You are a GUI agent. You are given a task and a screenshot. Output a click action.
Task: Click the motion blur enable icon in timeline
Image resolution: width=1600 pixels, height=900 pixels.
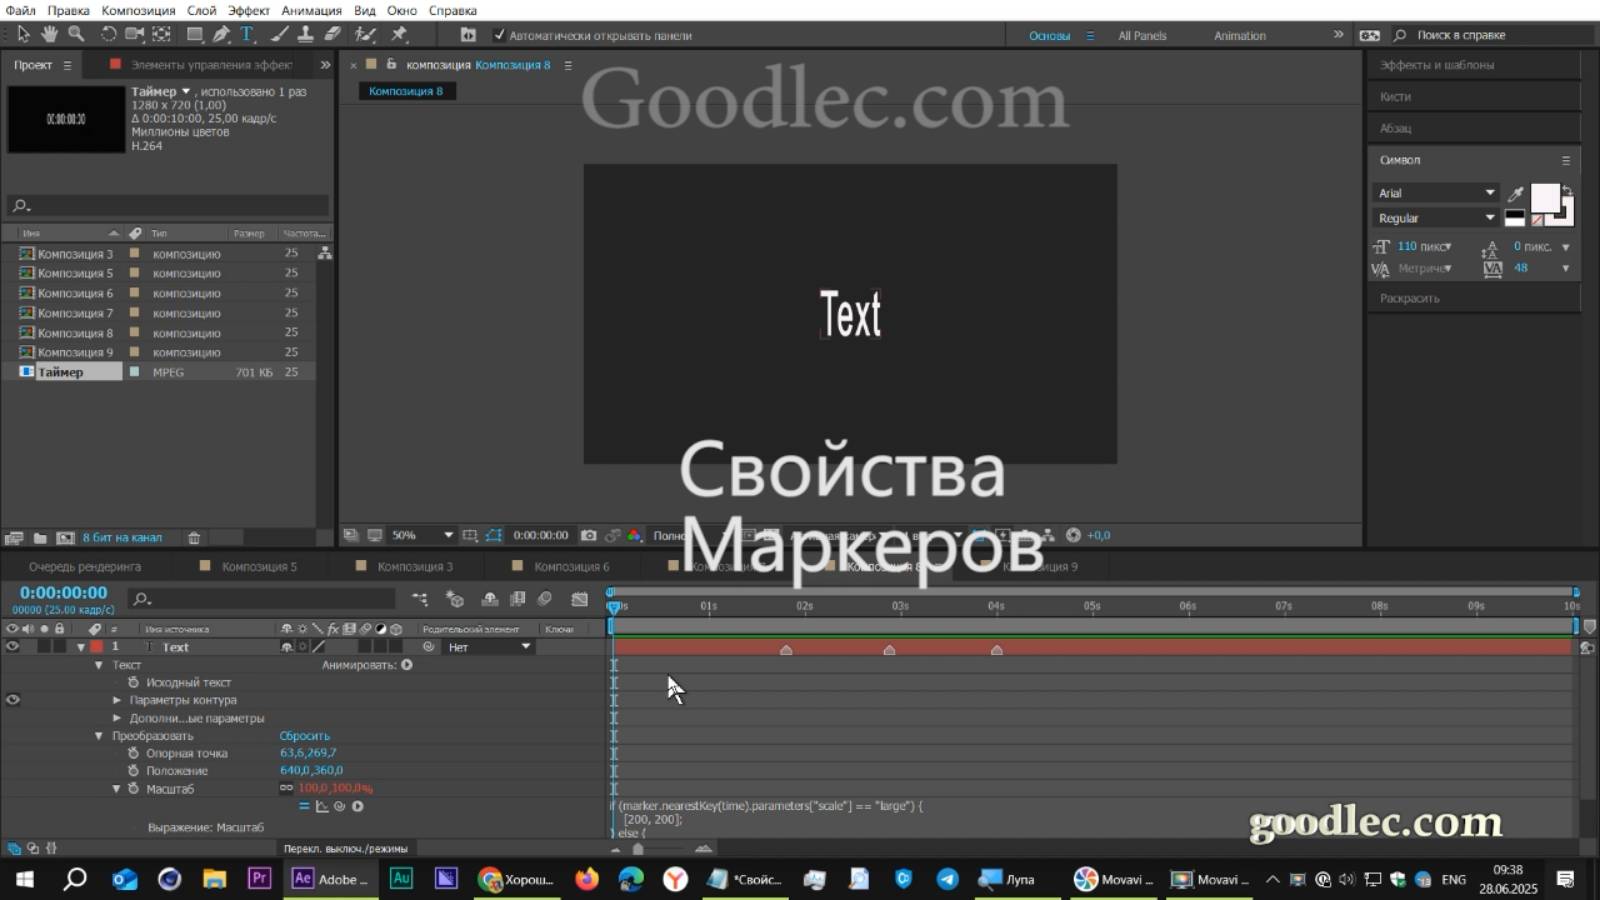coord(545,599)
